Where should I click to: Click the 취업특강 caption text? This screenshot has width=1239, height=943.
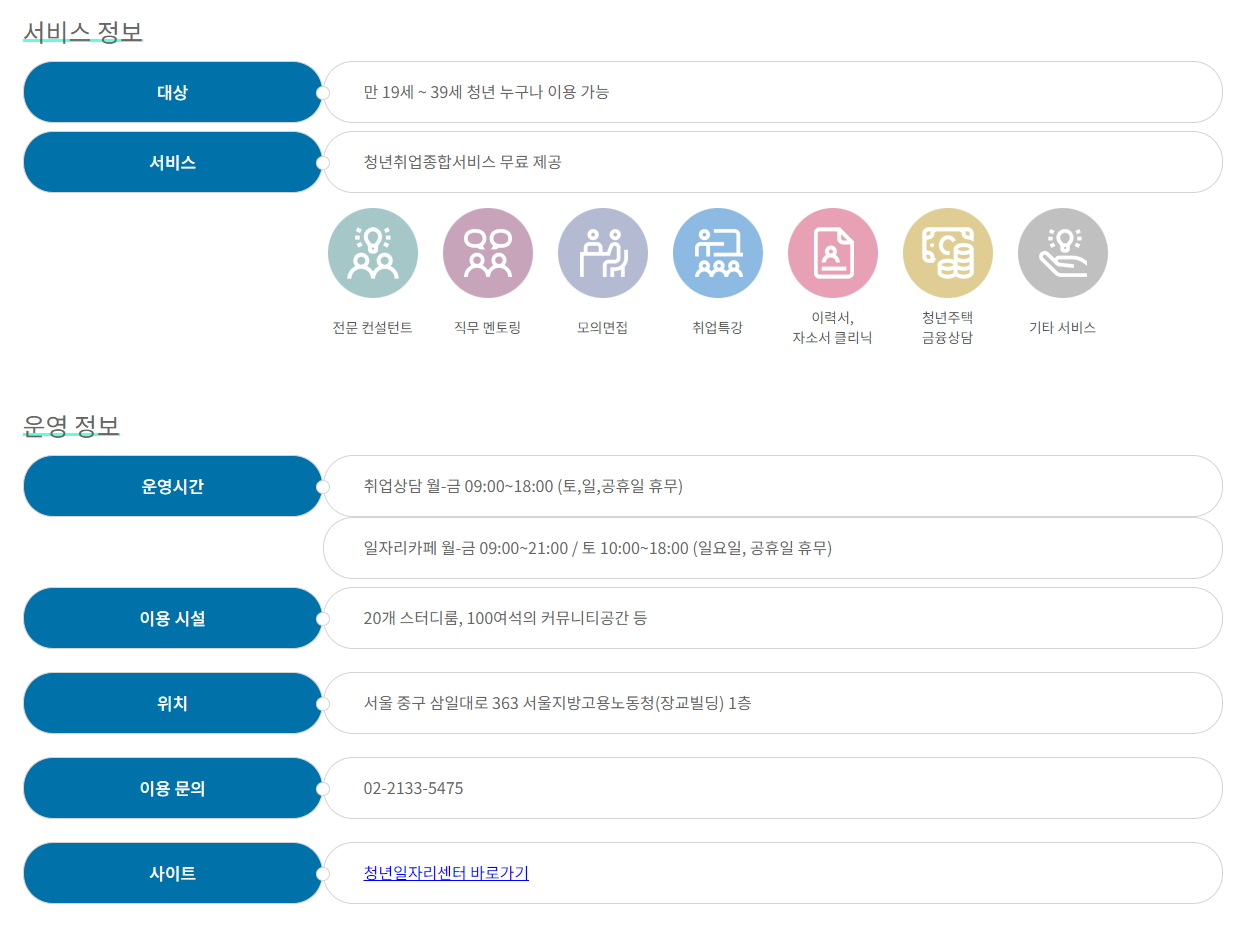pos(717,327)
